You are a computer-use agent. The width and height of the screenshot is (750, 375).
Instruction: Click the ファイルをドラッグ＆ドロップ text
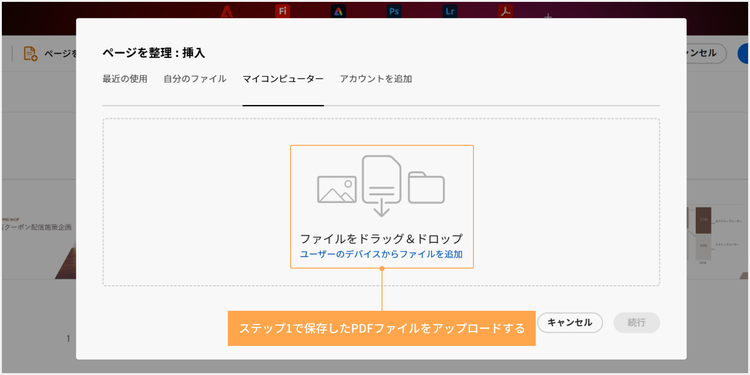click(381, 238)
